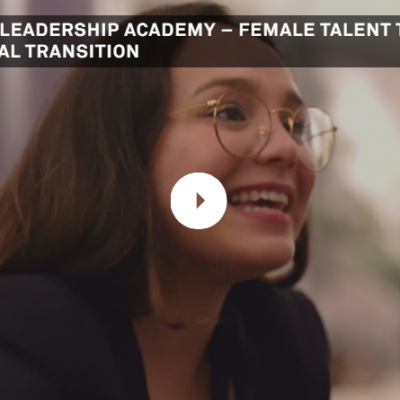Click the dark title banner overlay

pyautogui.click(x=200, y=41)
